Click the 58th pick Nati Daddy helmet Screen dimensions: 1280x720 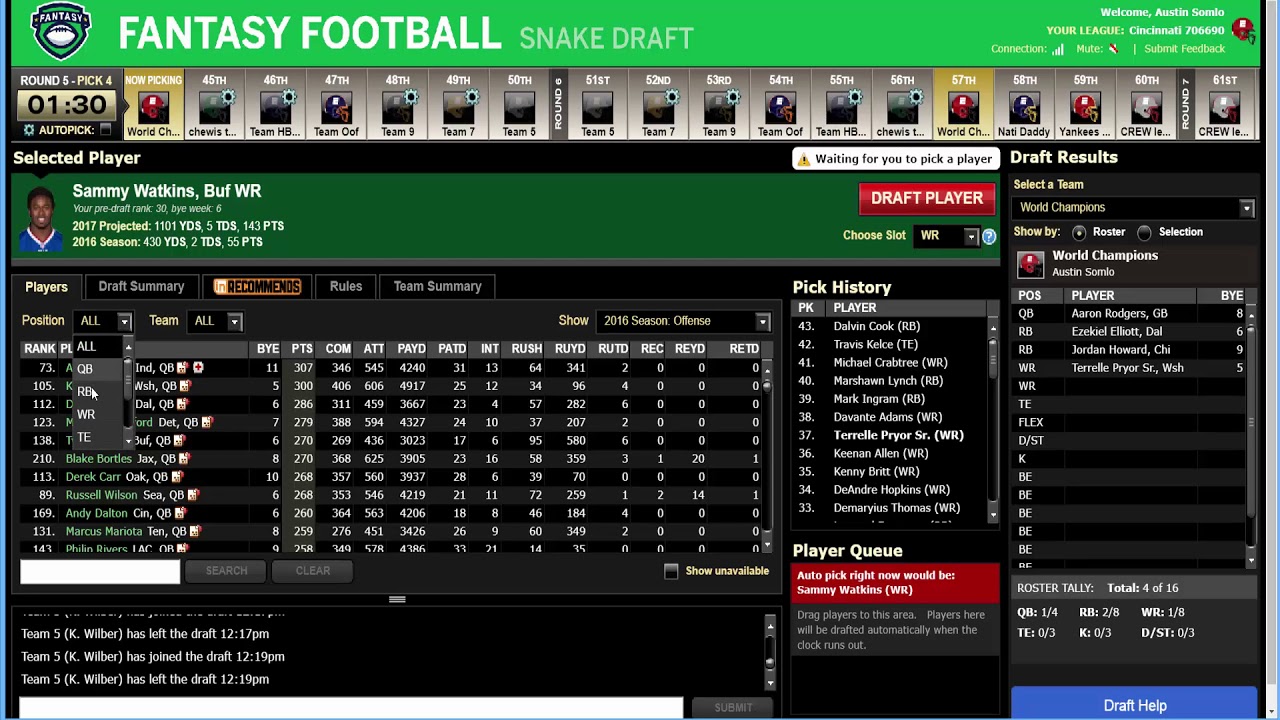1024,107
